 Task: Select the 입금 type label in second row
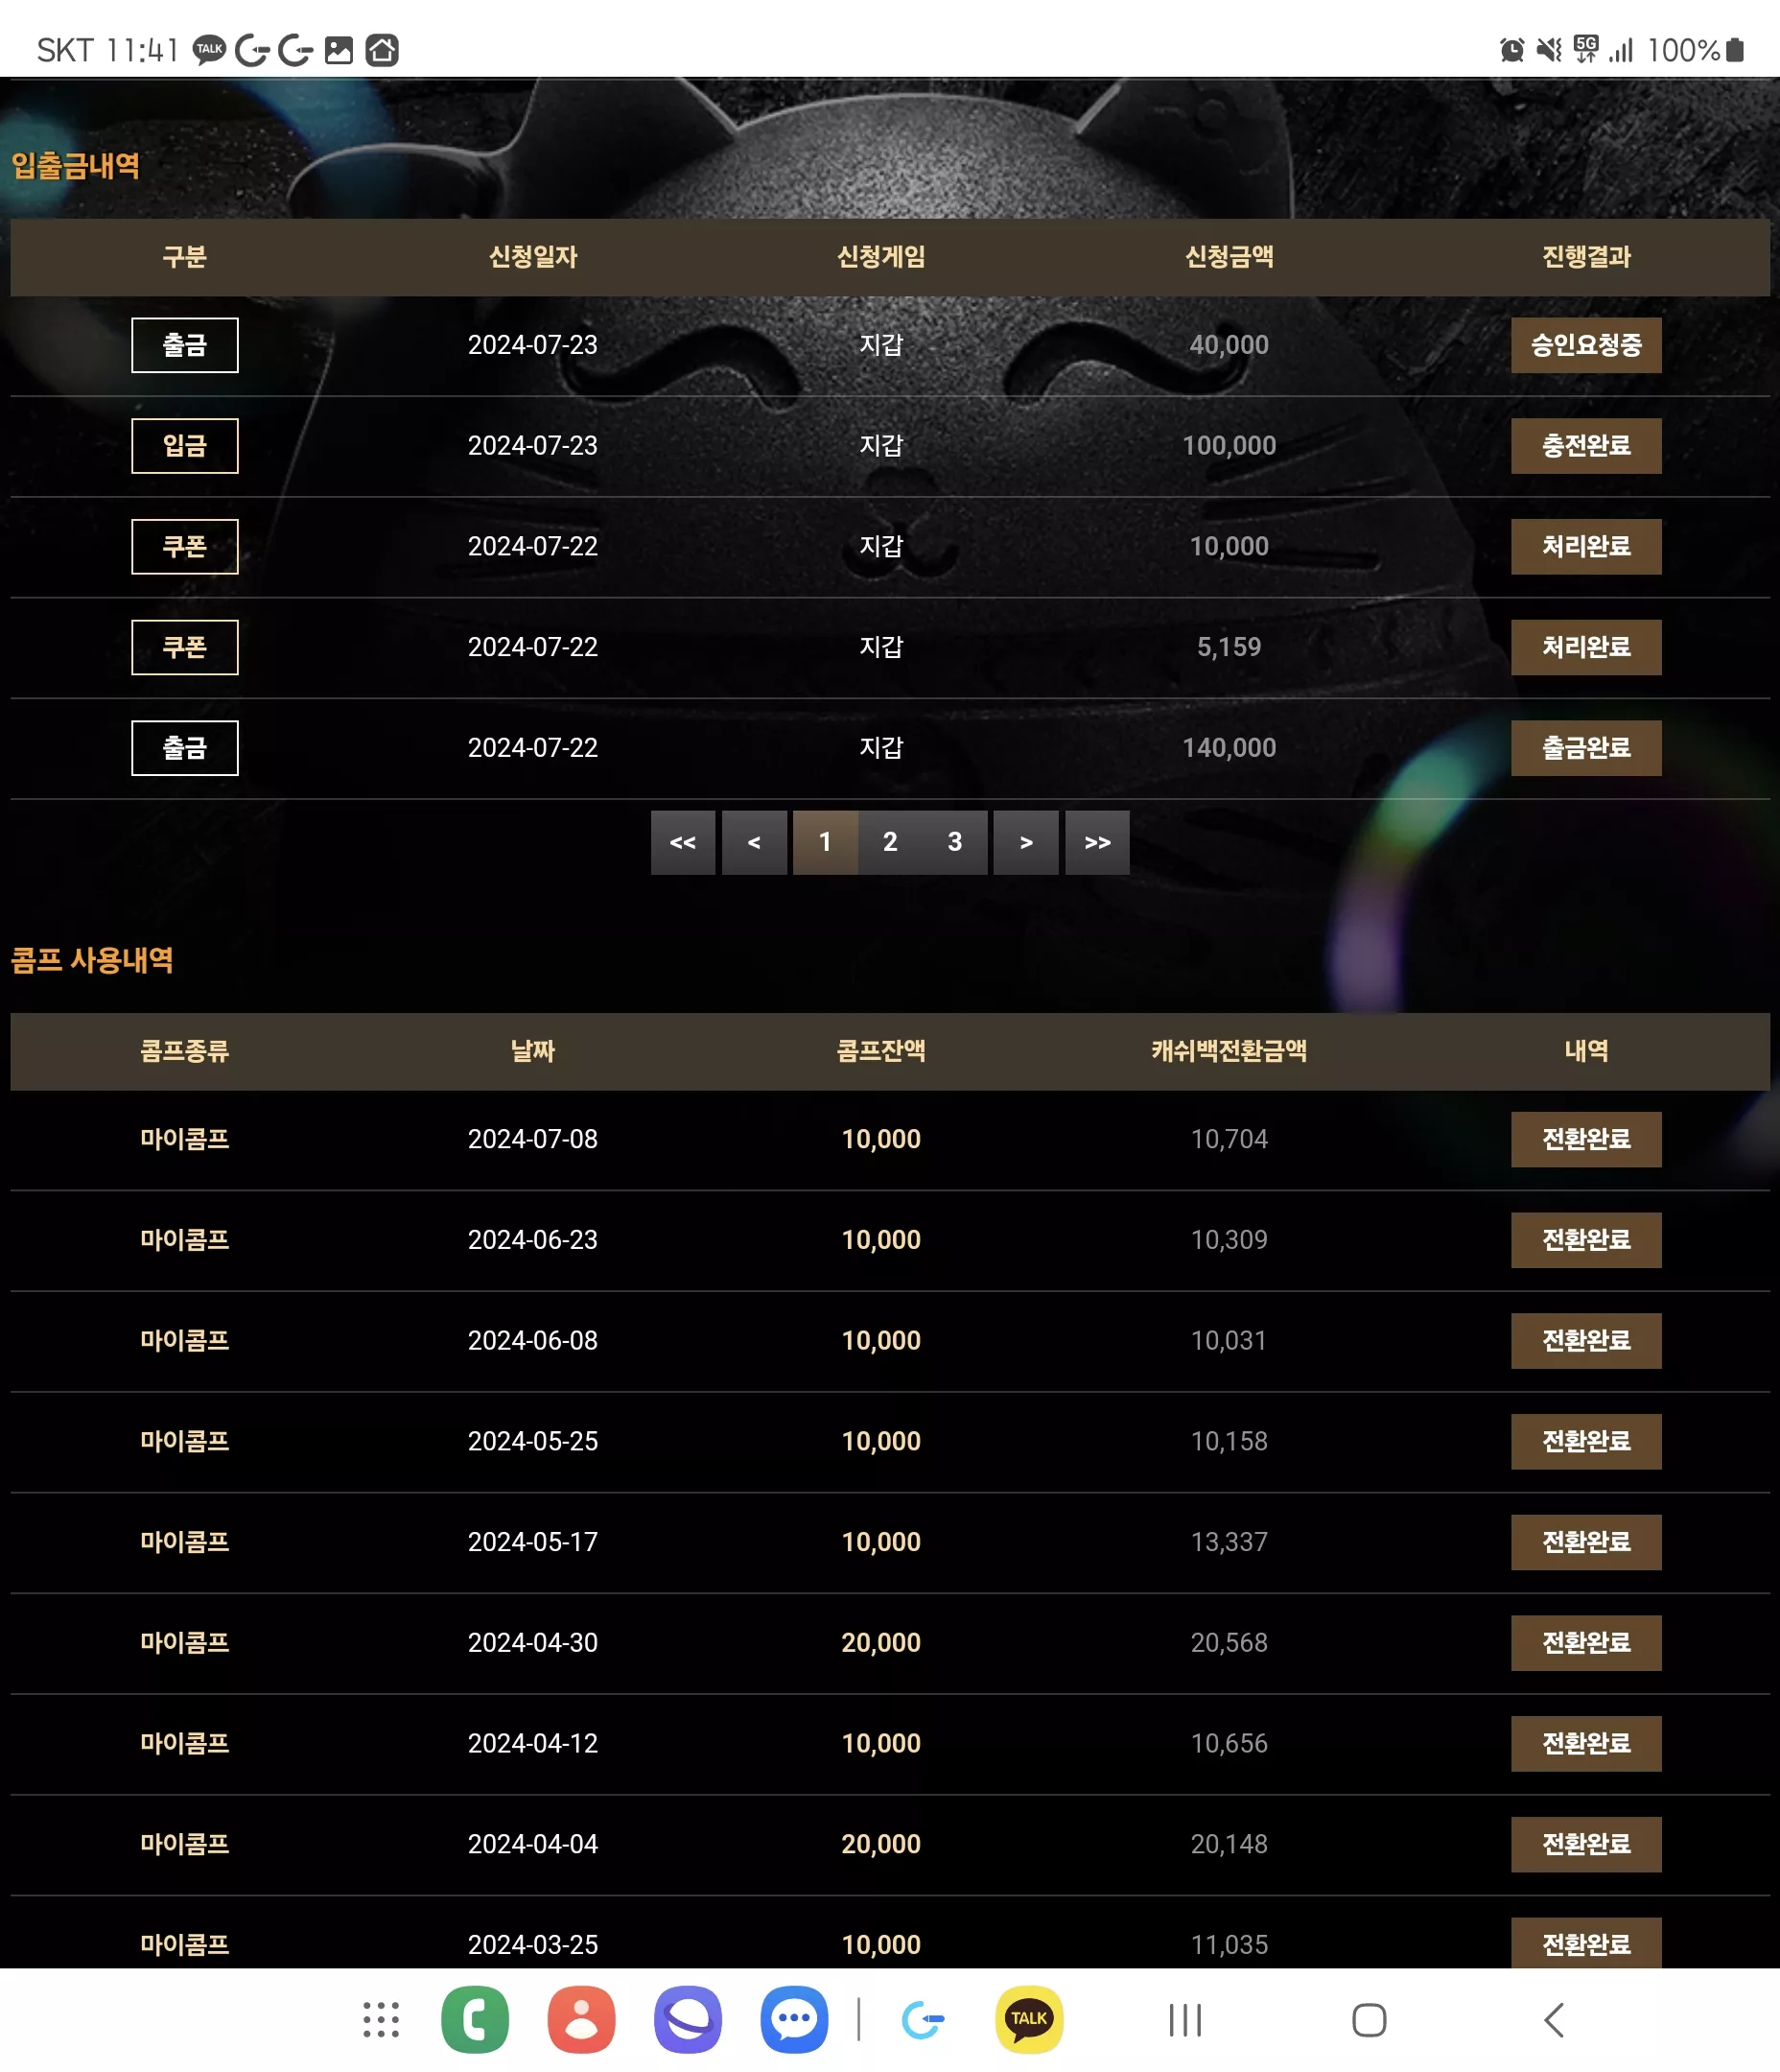[185, 446]
